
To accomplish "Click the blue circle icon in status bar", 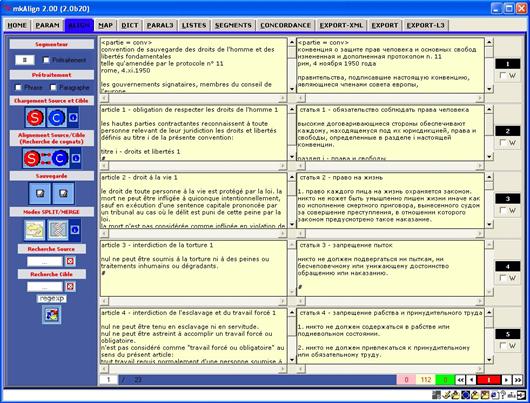I will (x=465, y=395).
